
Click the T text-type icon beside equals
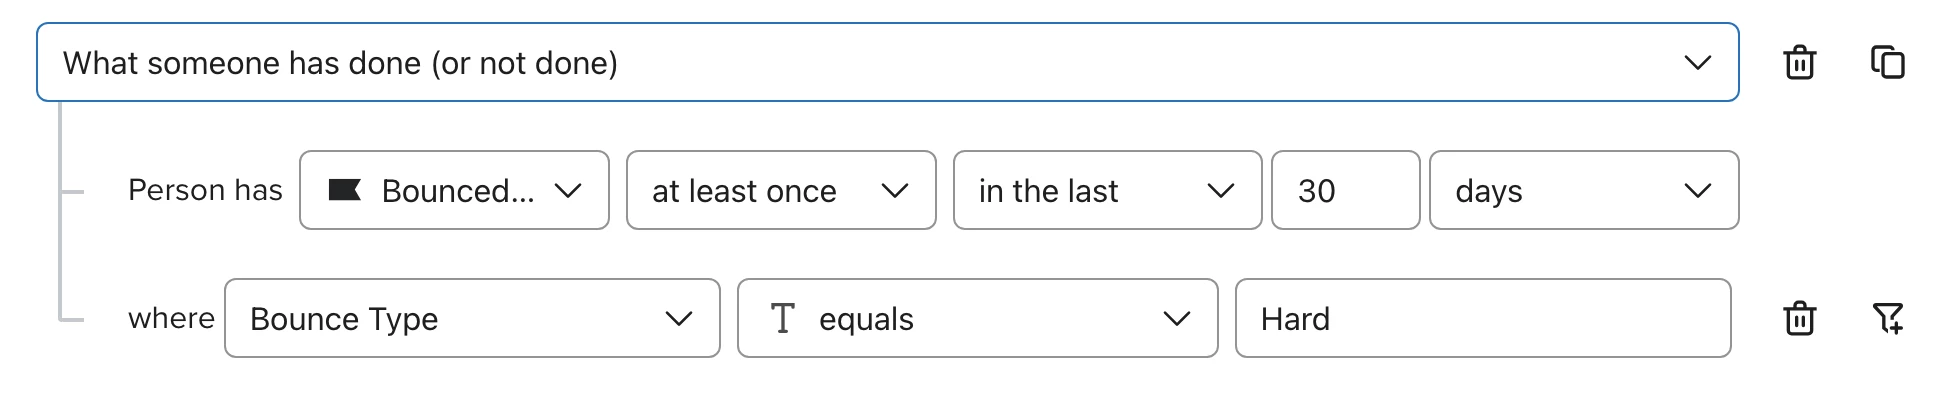782,318
